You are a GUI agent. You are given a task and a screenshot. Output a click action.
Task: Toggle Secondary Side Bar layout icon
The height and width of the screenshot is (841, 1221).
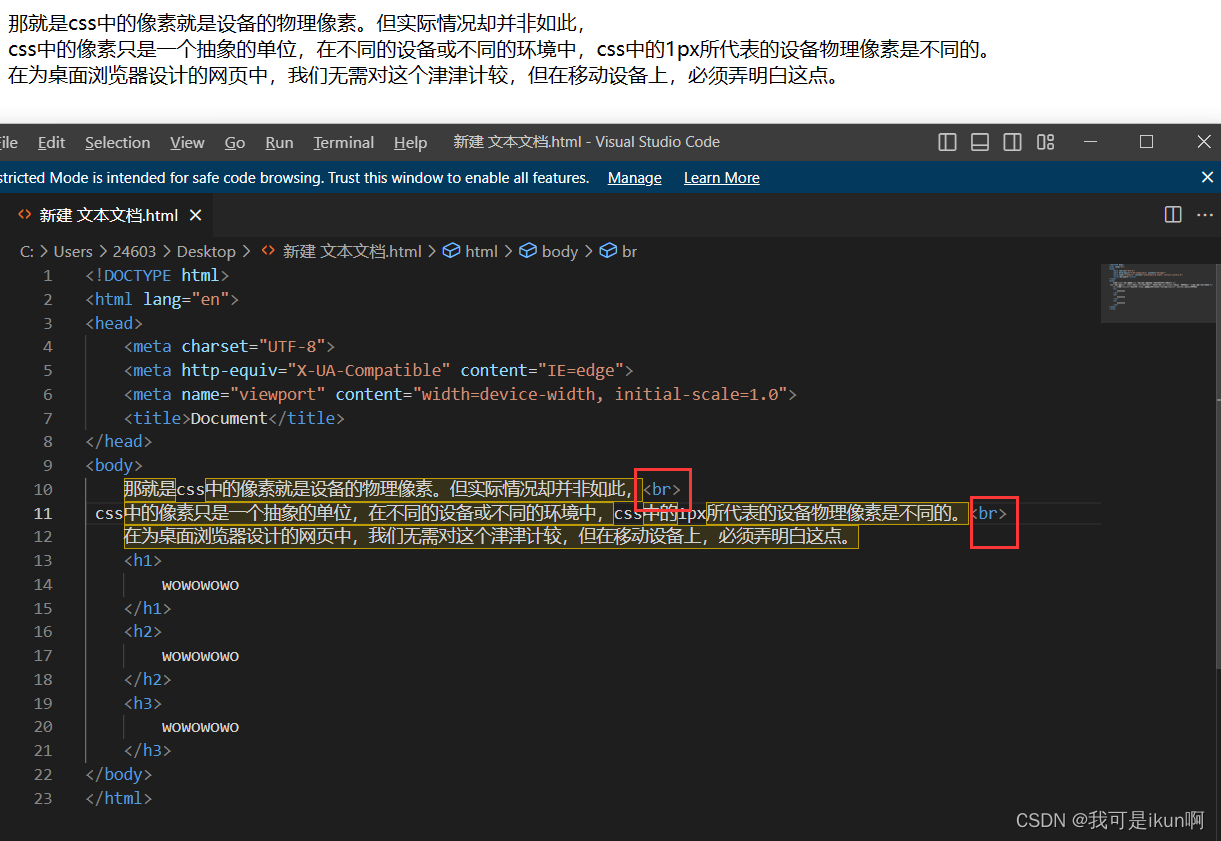(x=1013, y=142)
